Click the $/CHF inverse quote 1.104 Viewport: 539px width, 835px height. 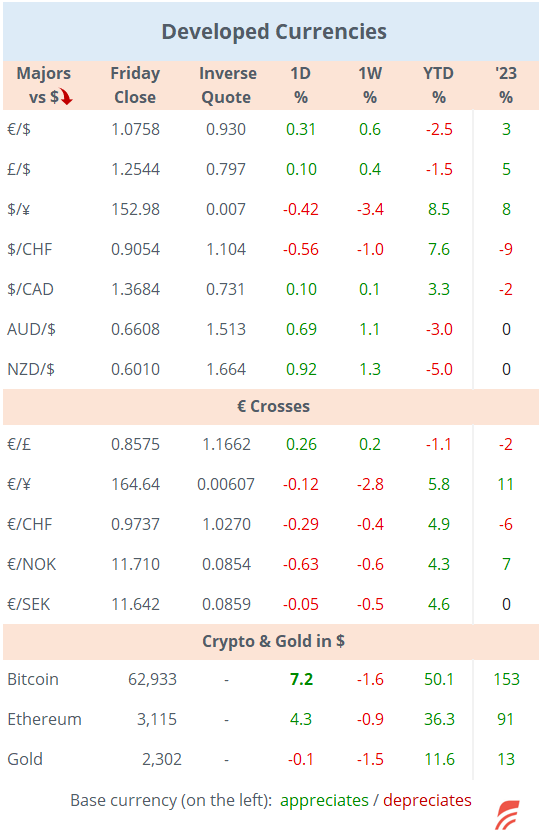point(226,249)
